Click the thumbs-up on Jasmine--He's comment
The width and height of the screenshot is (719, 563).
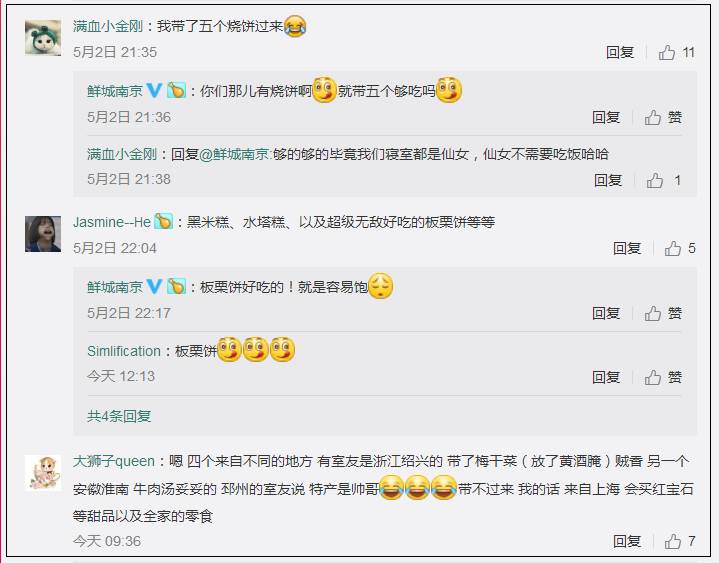tap(673, 248)
